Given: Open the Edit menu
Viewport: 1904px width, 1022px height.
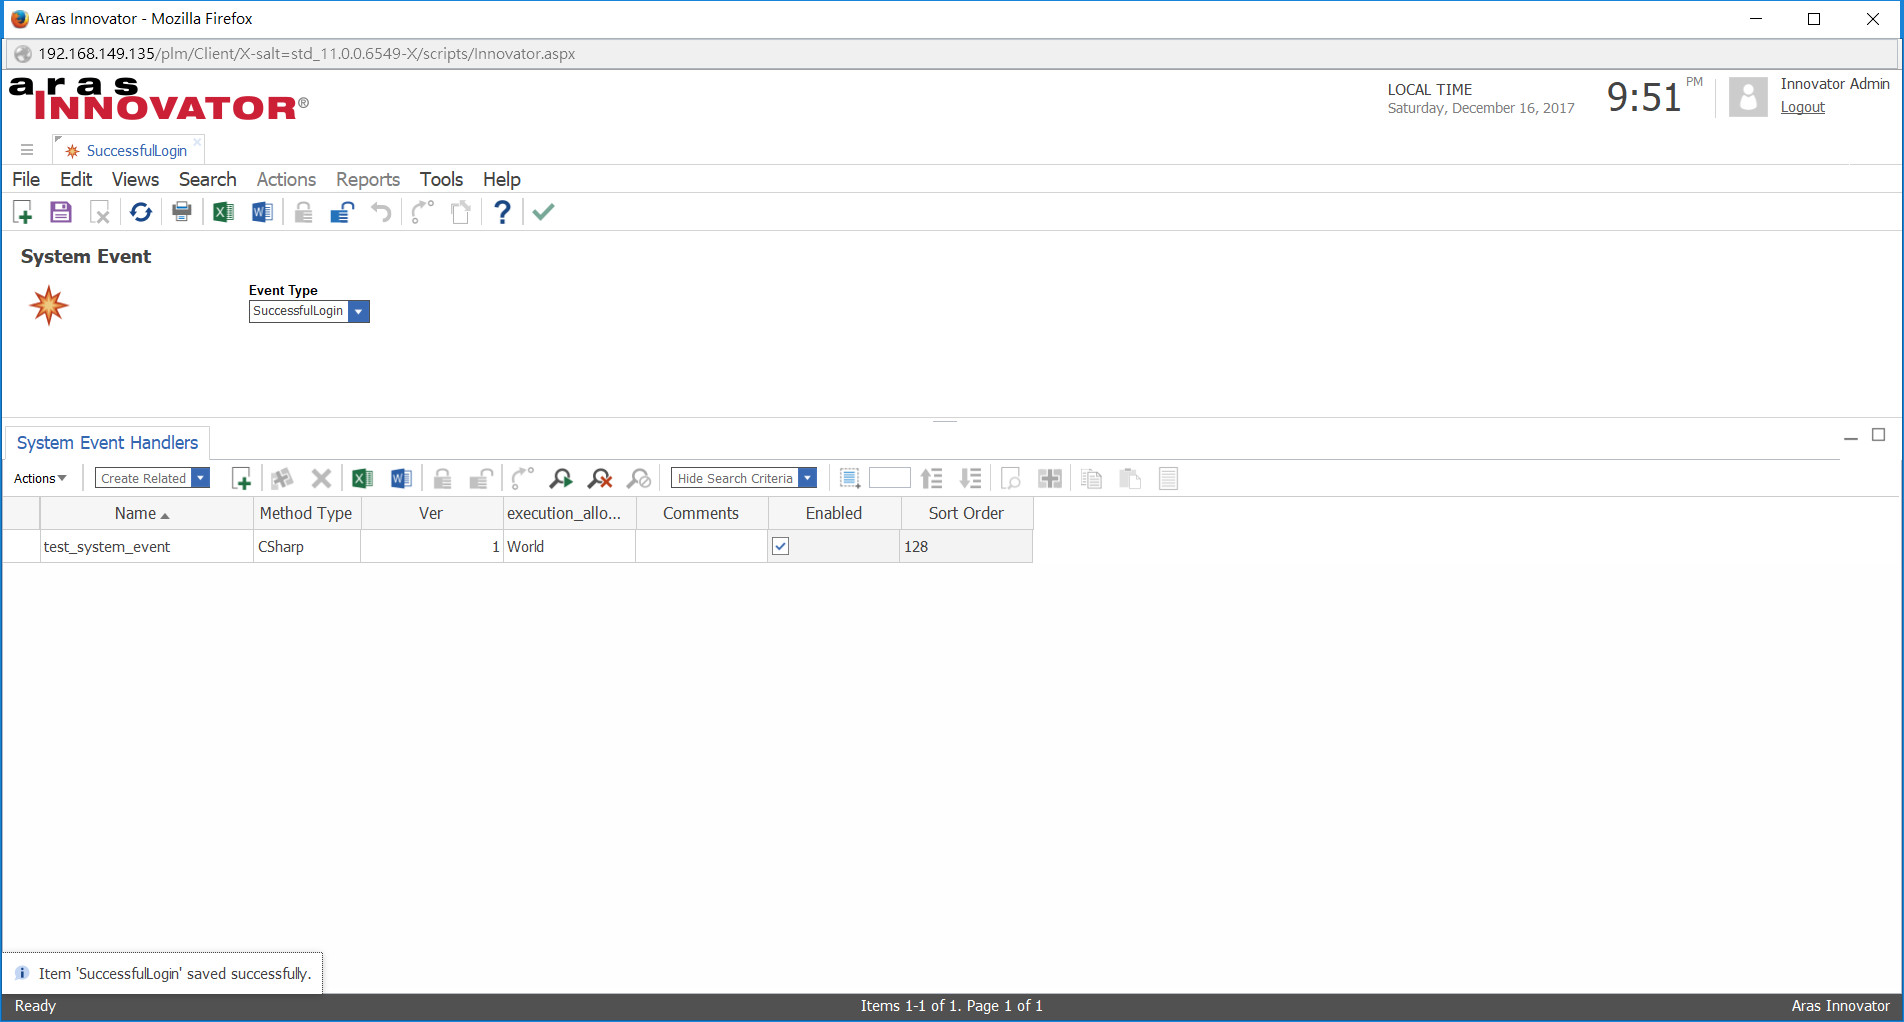Looking at the screenshot, I should (76, 179).
